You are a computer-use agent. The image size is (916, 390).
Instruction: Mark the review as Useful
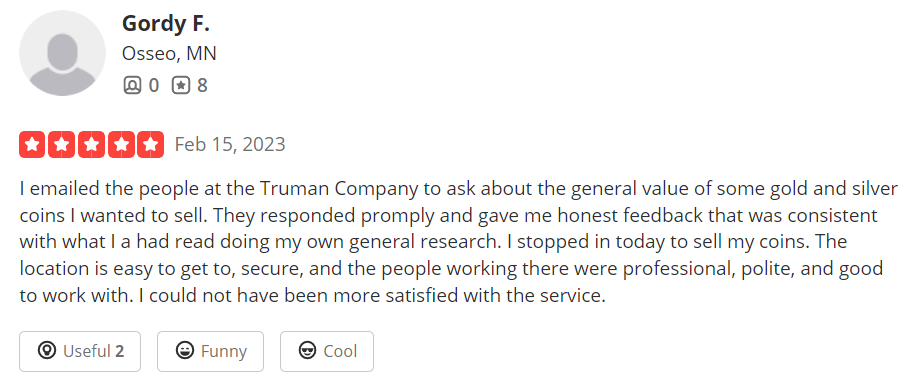pyautogui.click(x=80, y=351)
